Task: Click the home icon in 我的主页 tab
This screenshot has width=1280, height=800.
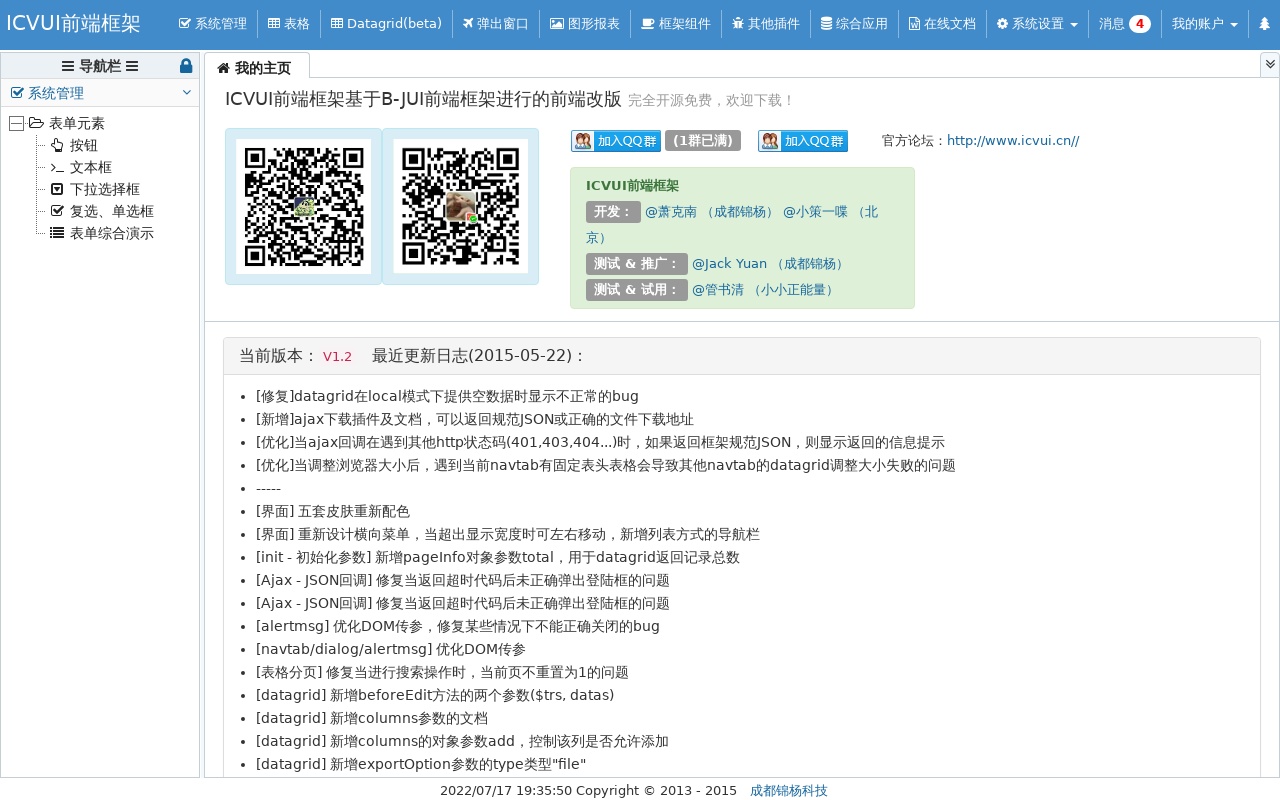Action: click(223, 68)
